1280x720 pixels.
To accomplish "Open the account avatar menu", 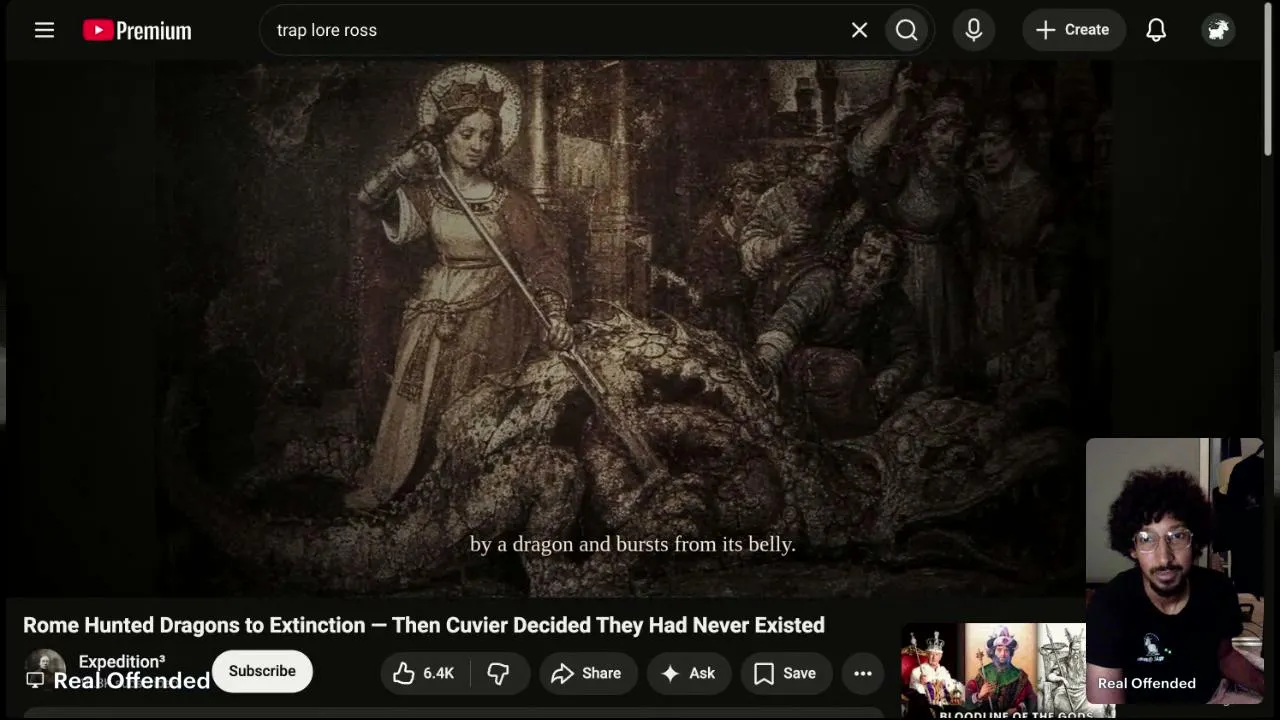I will [1218, 30].
